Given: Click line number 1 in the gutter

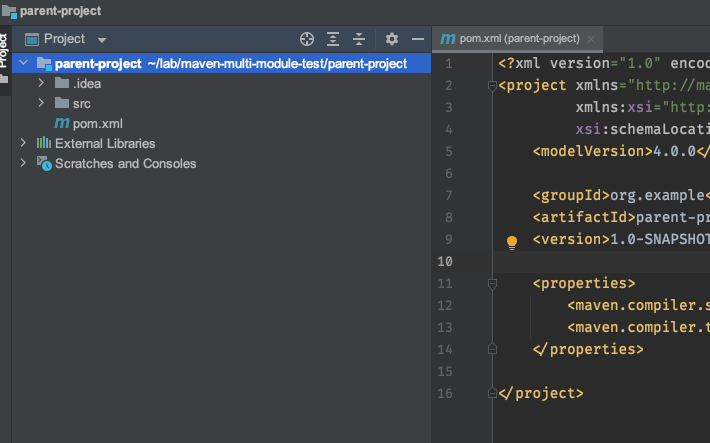Looking at the screenshot, I should click(x=448, y=63).
